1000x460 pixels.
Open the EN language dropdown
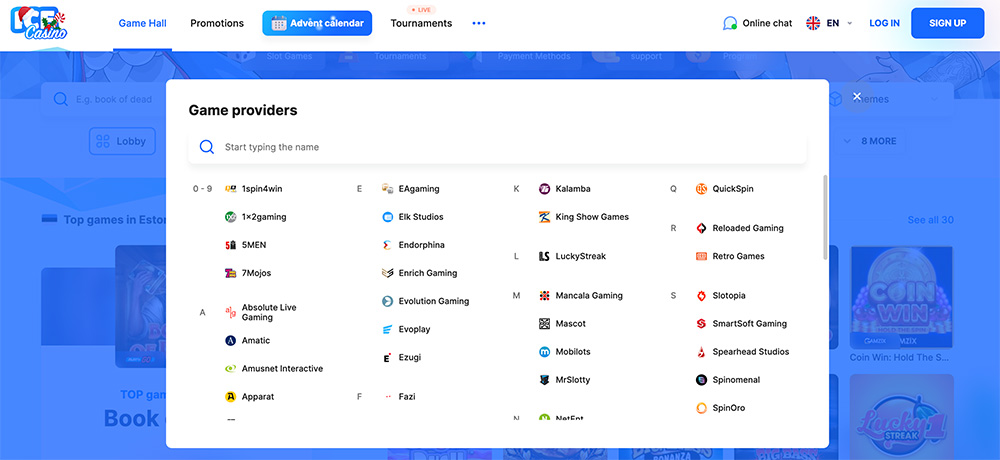click(x=829, y=23)
